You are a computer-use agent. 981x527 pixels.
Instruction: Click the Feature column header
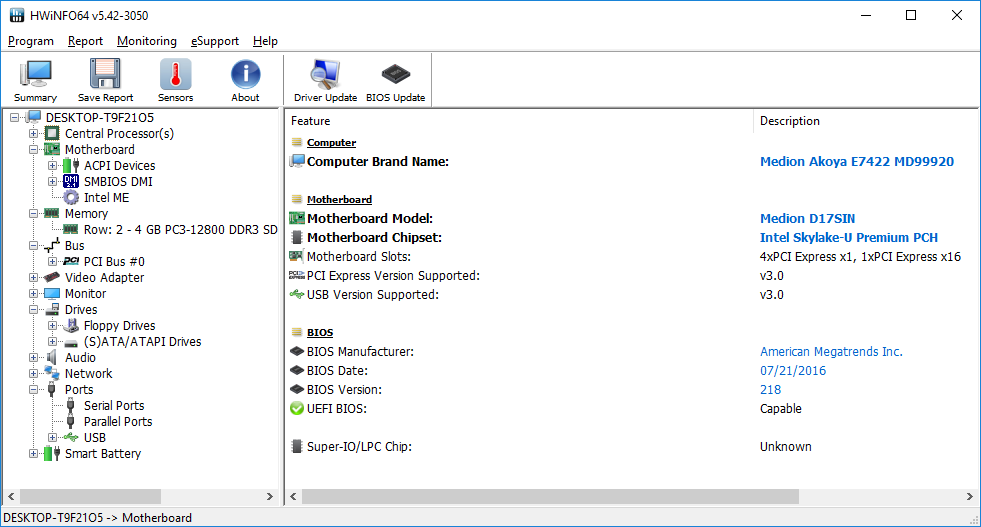tap(520, 121)
